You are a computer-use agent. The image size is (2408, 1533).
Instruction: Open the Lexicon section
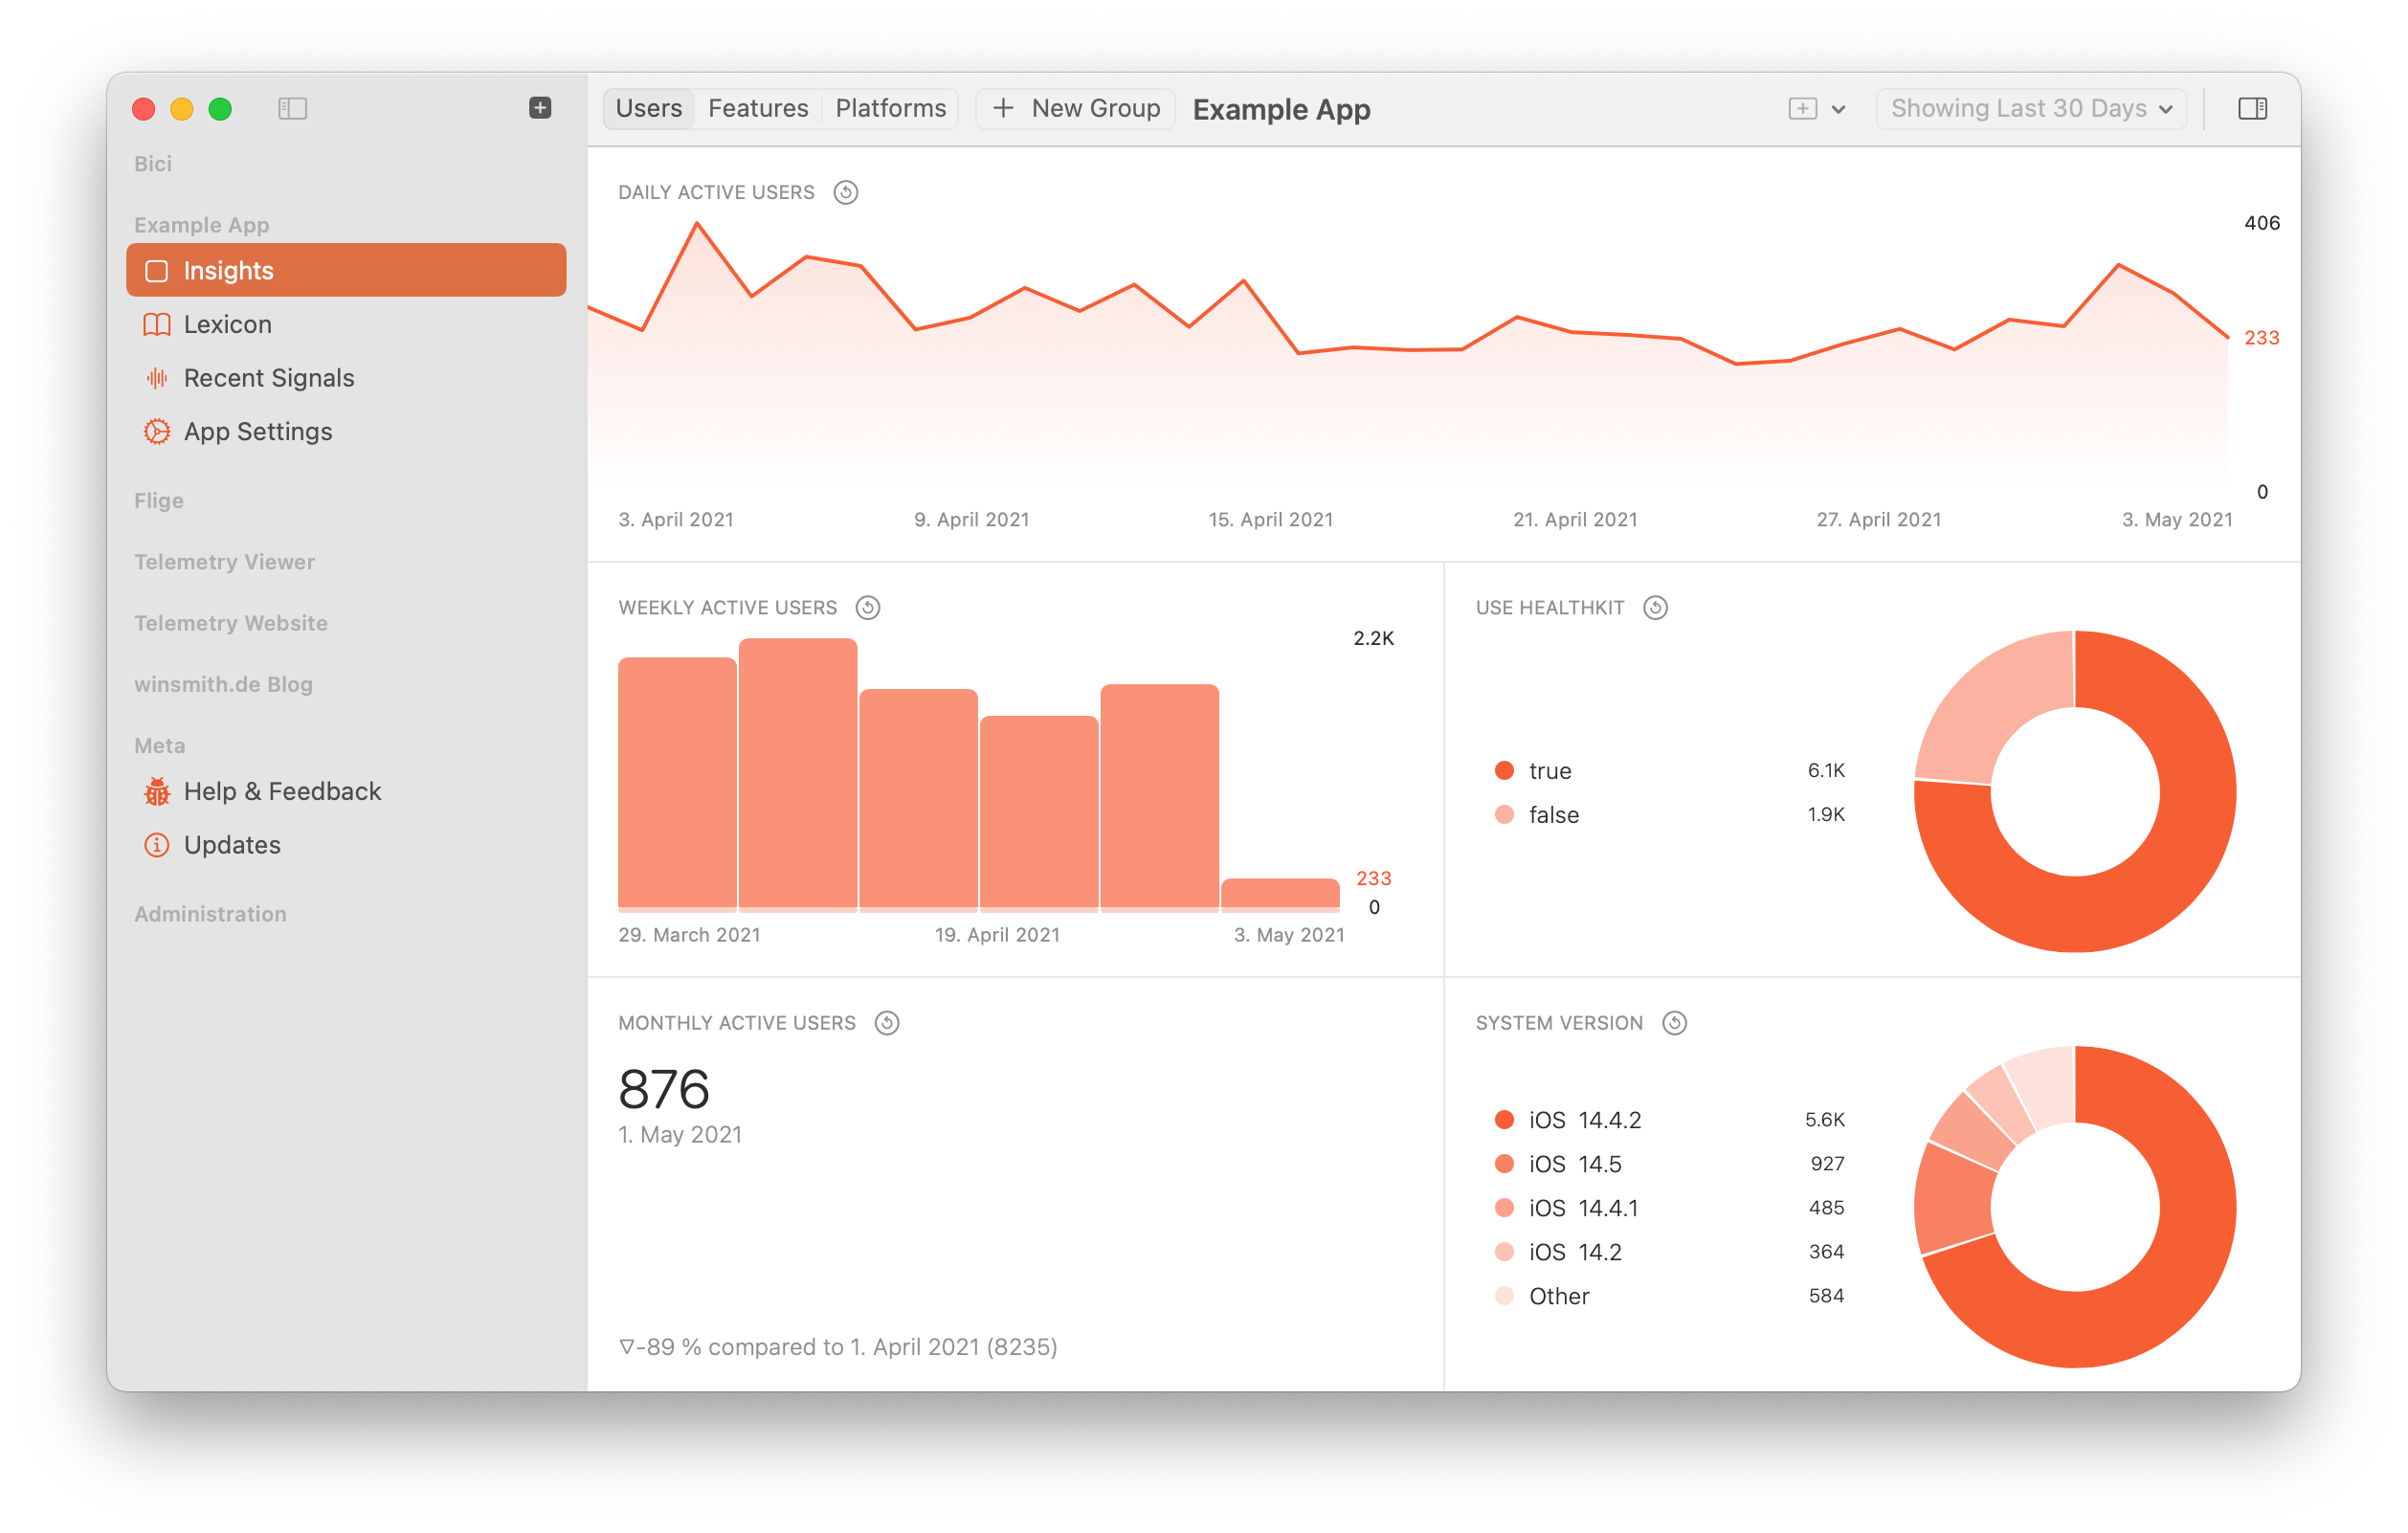346,324
